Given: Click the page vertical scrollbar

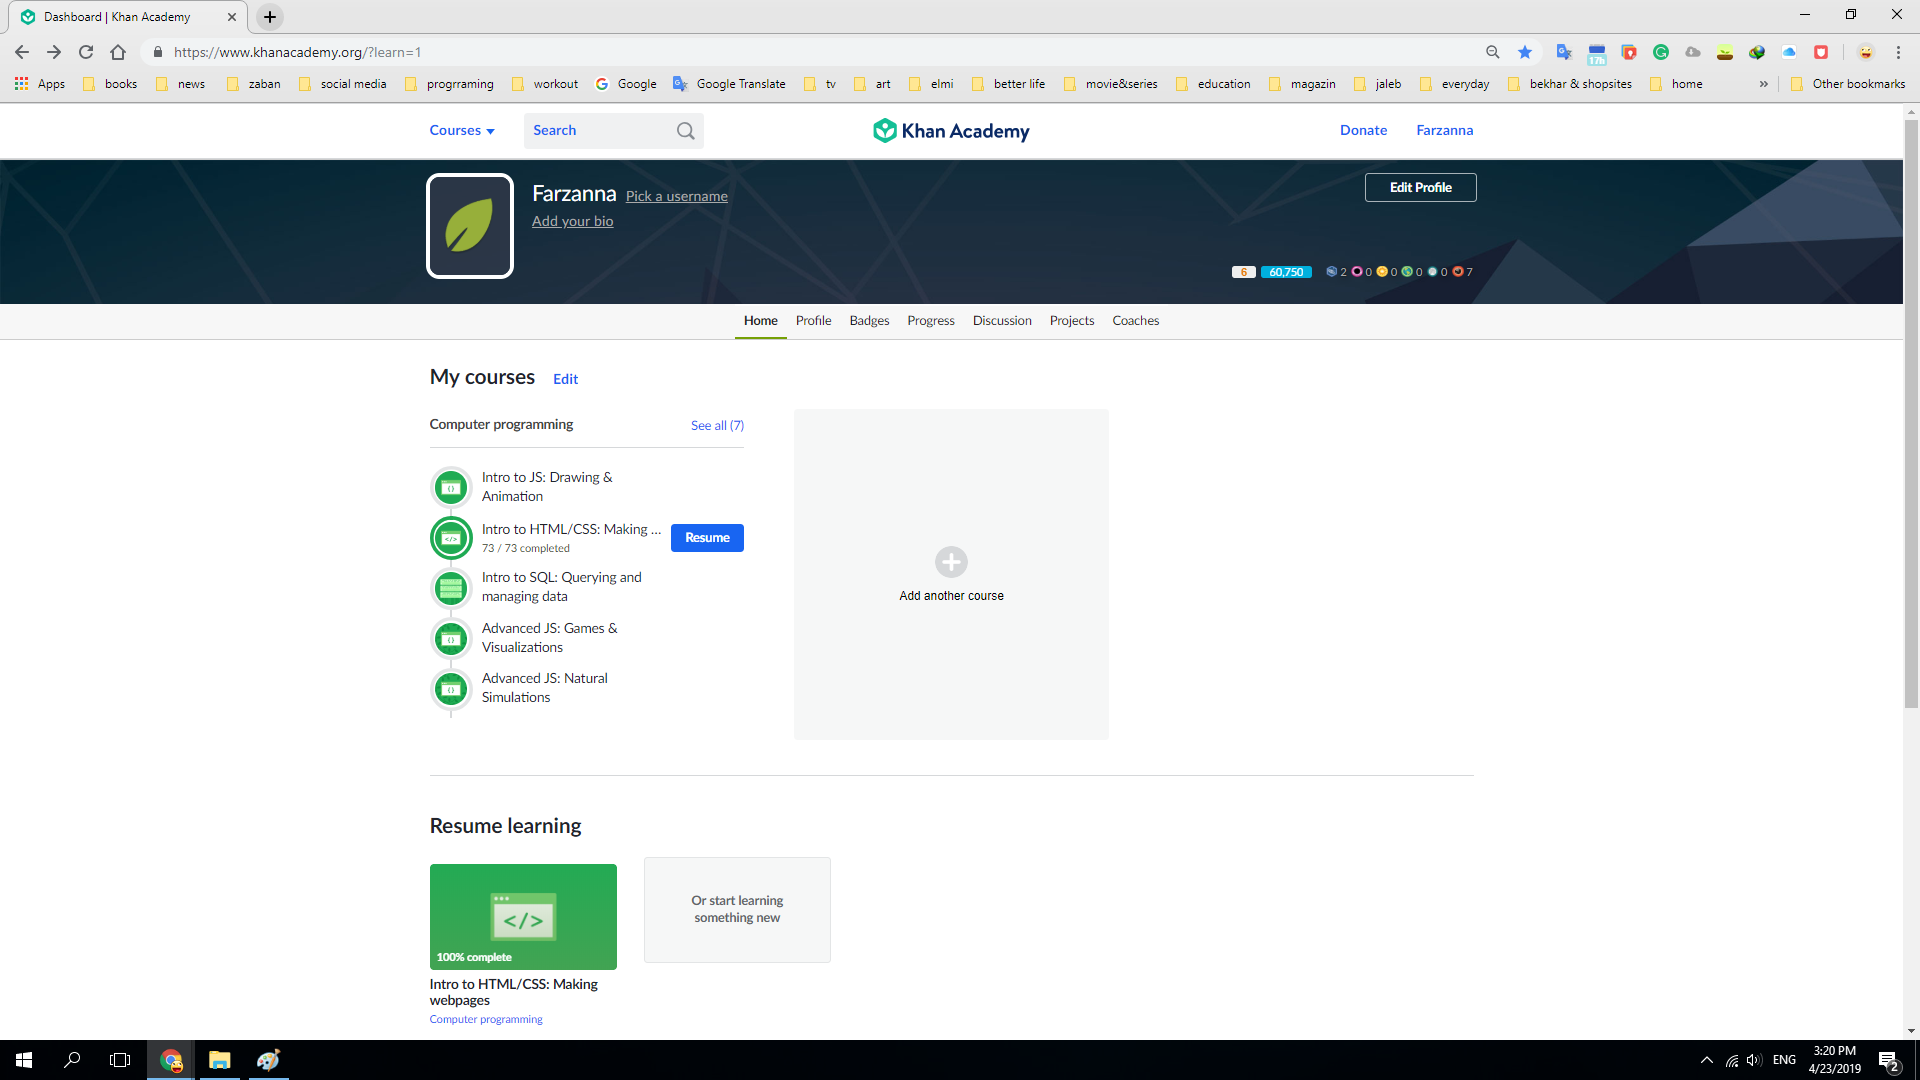Looking at the screenshot, I should point(1911,415).
